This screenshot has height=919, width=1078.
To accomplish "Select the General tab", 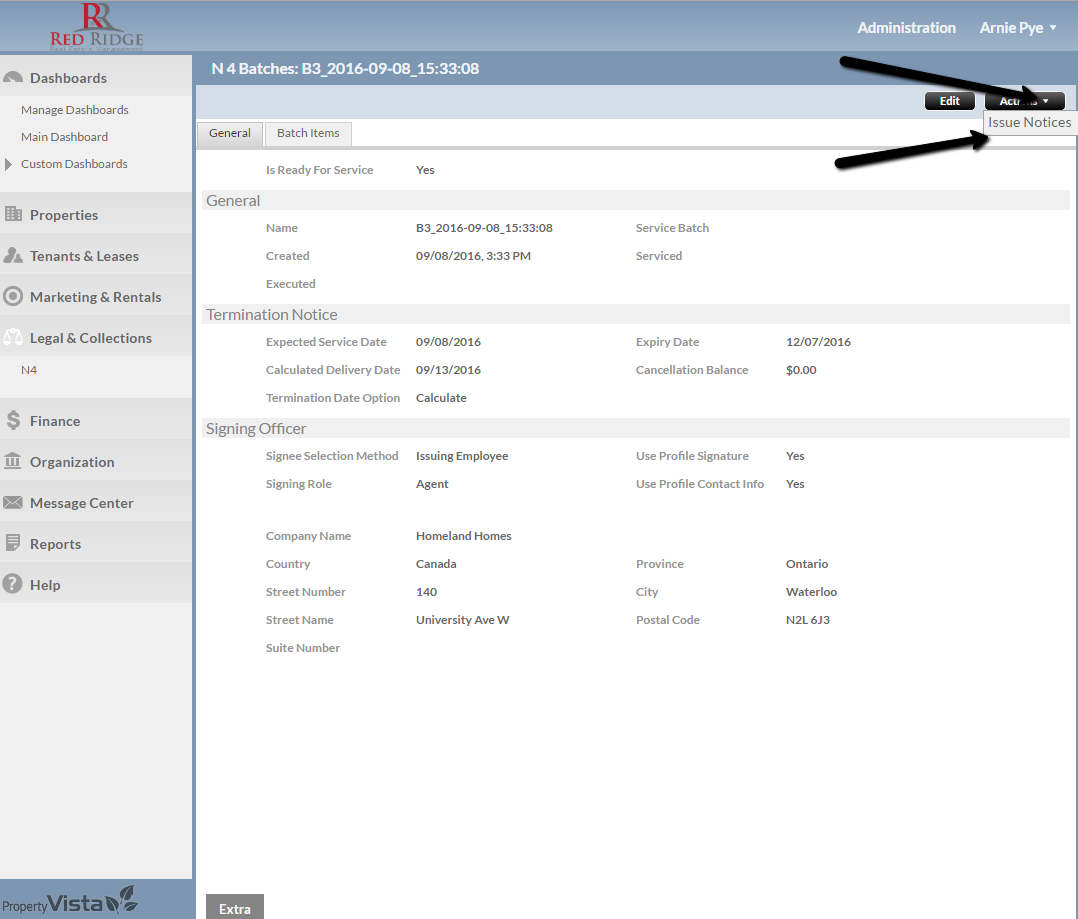I will (x=230, y=133).
